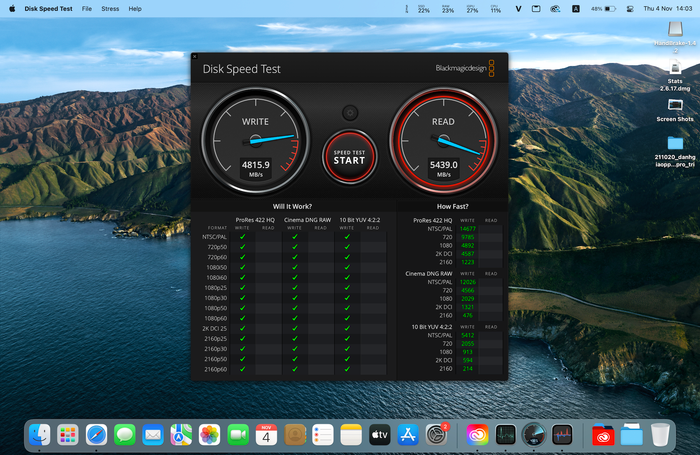Screen dimensions: 700x455
Task: Click the 2K DCI 25 format row label
Action: (215, 328)
